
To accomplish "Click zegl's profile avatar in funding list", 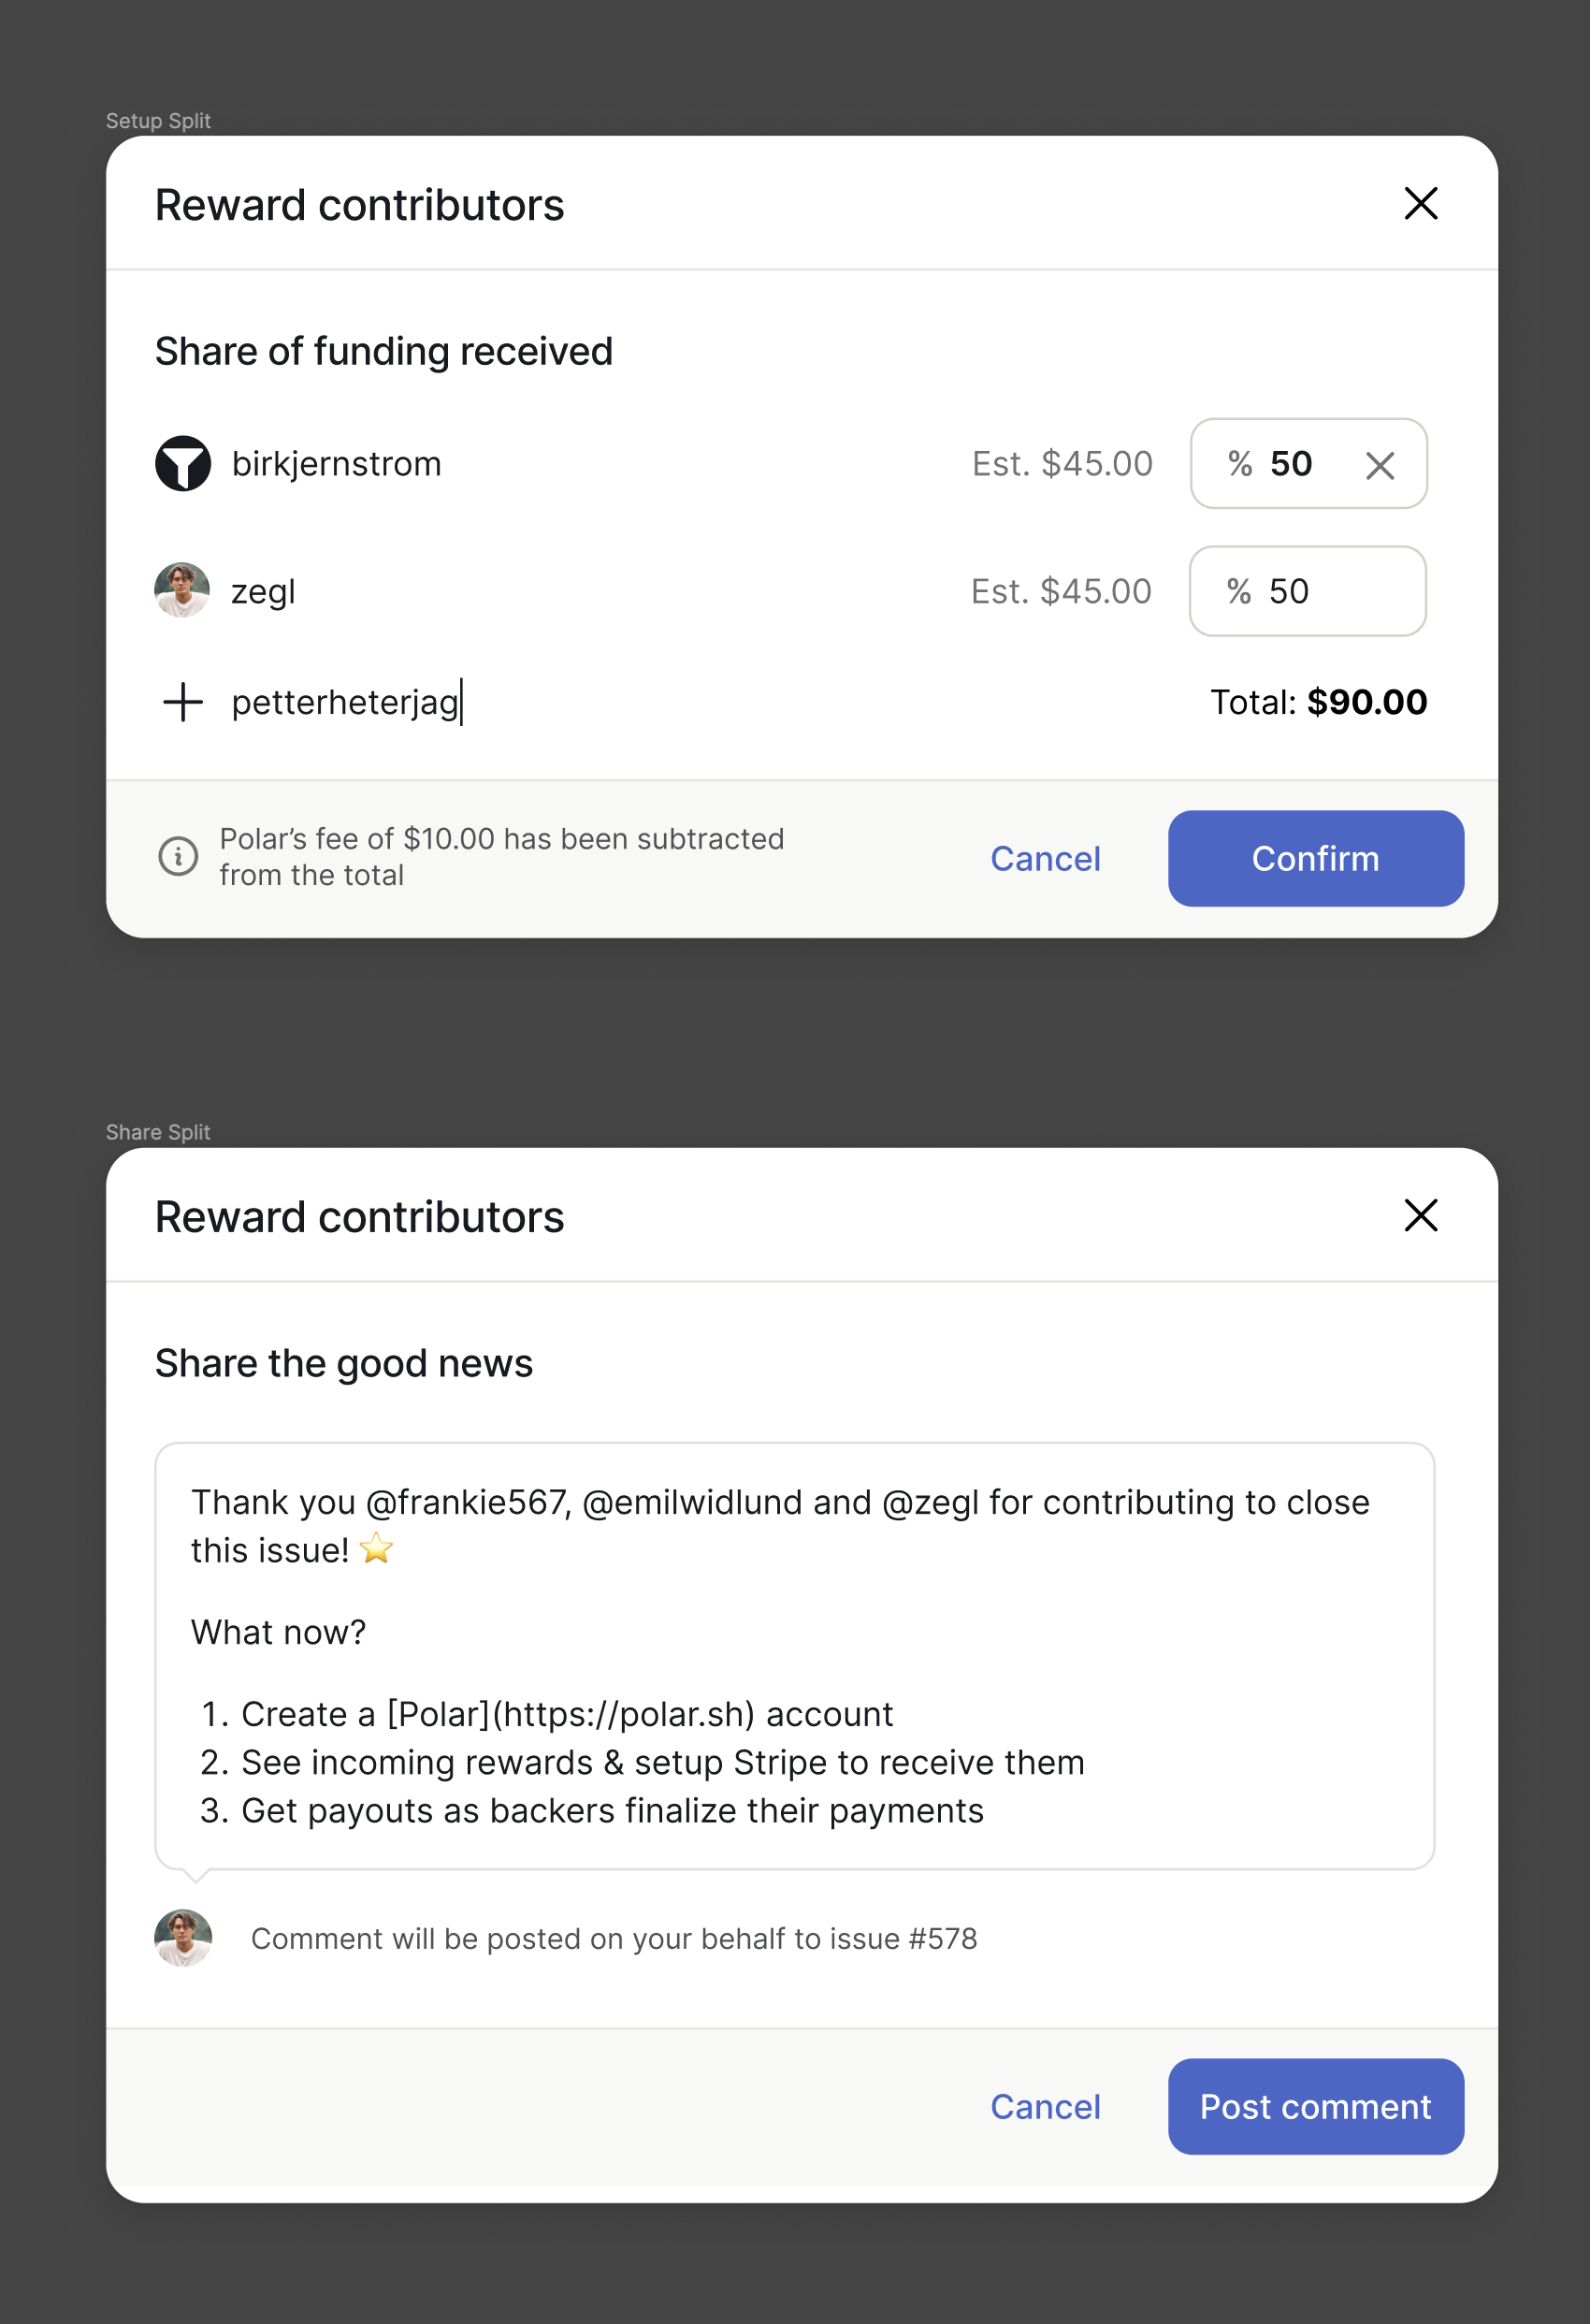I will coord(183,591).
